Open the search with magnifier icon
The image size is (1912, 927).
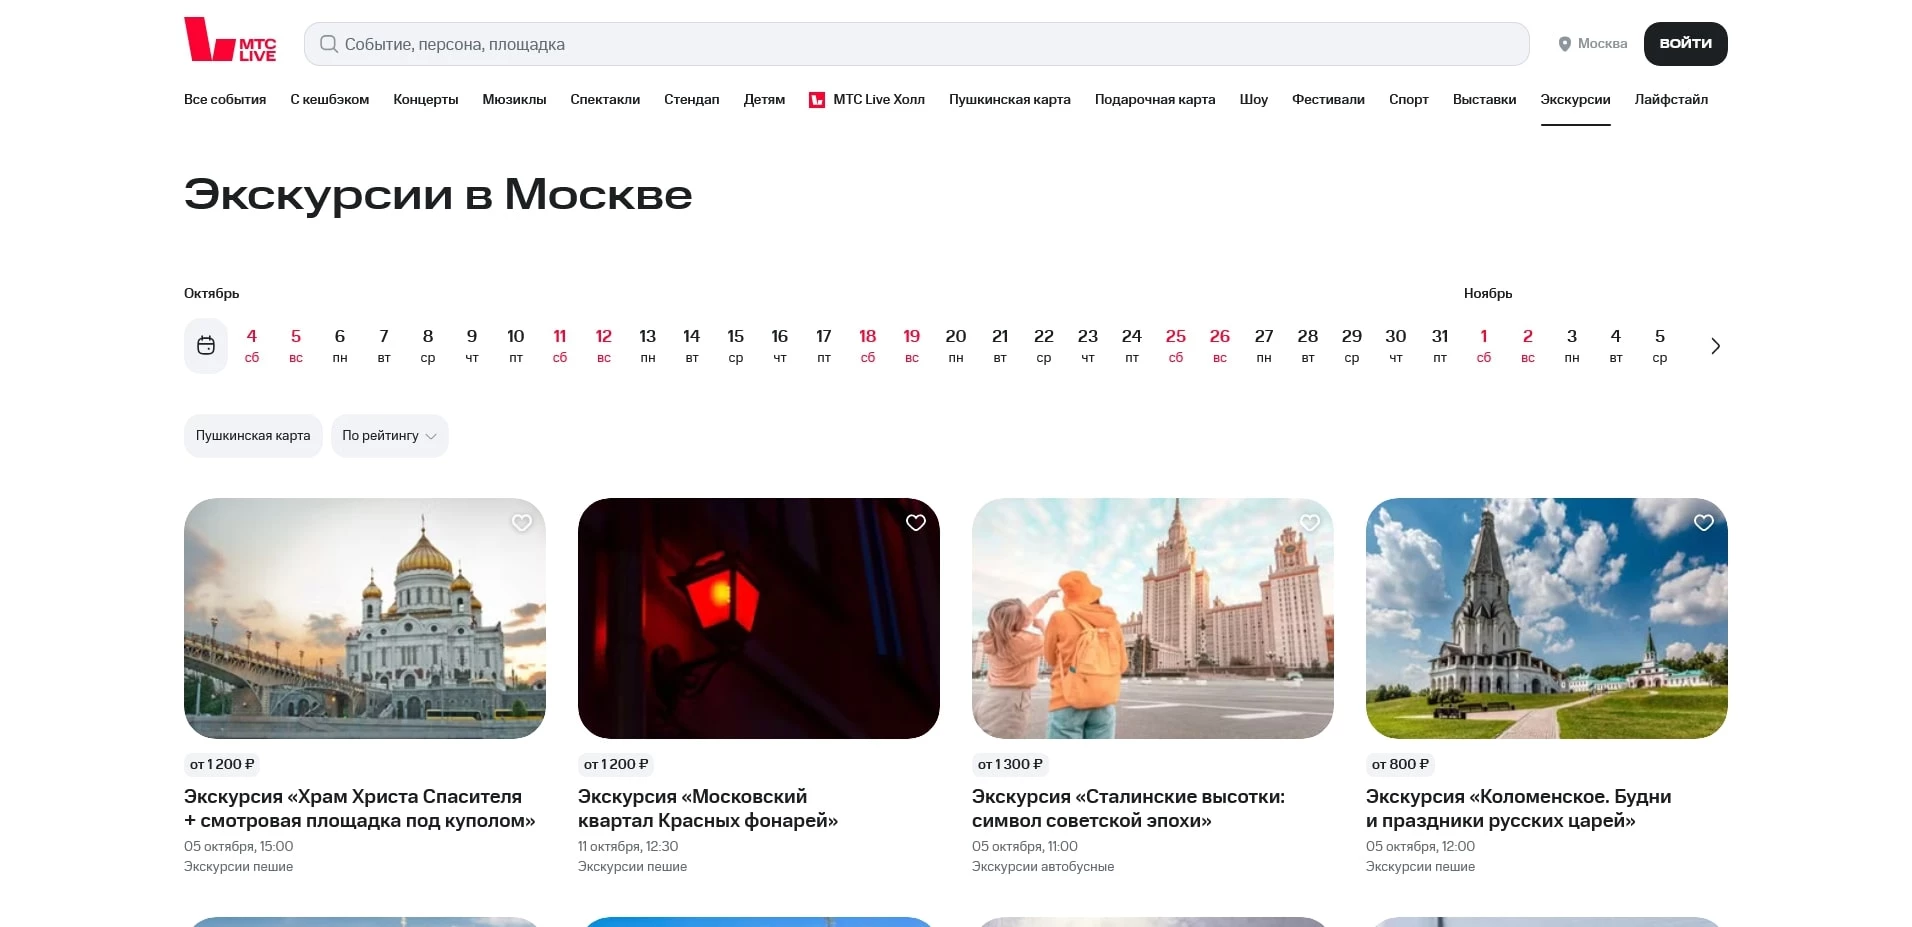coord(328,44)
